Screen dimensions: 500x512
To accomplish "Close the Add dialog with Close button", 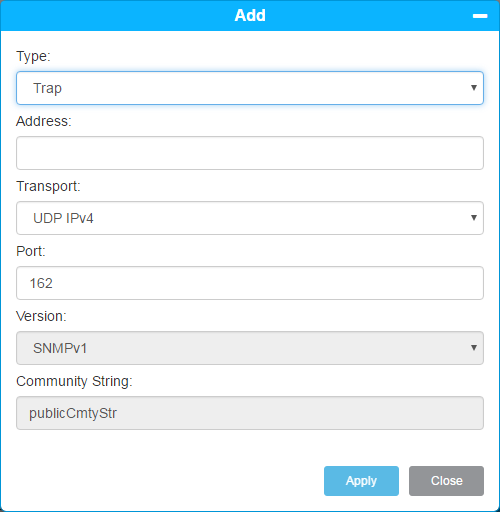I will [x=446, y=481].
